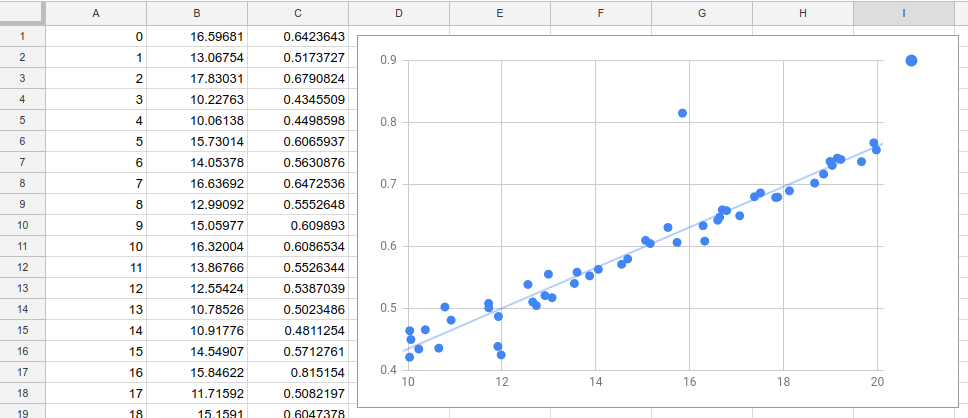Select column A header
The height and width of the screenshot is (418, 968).
[96, 13]
